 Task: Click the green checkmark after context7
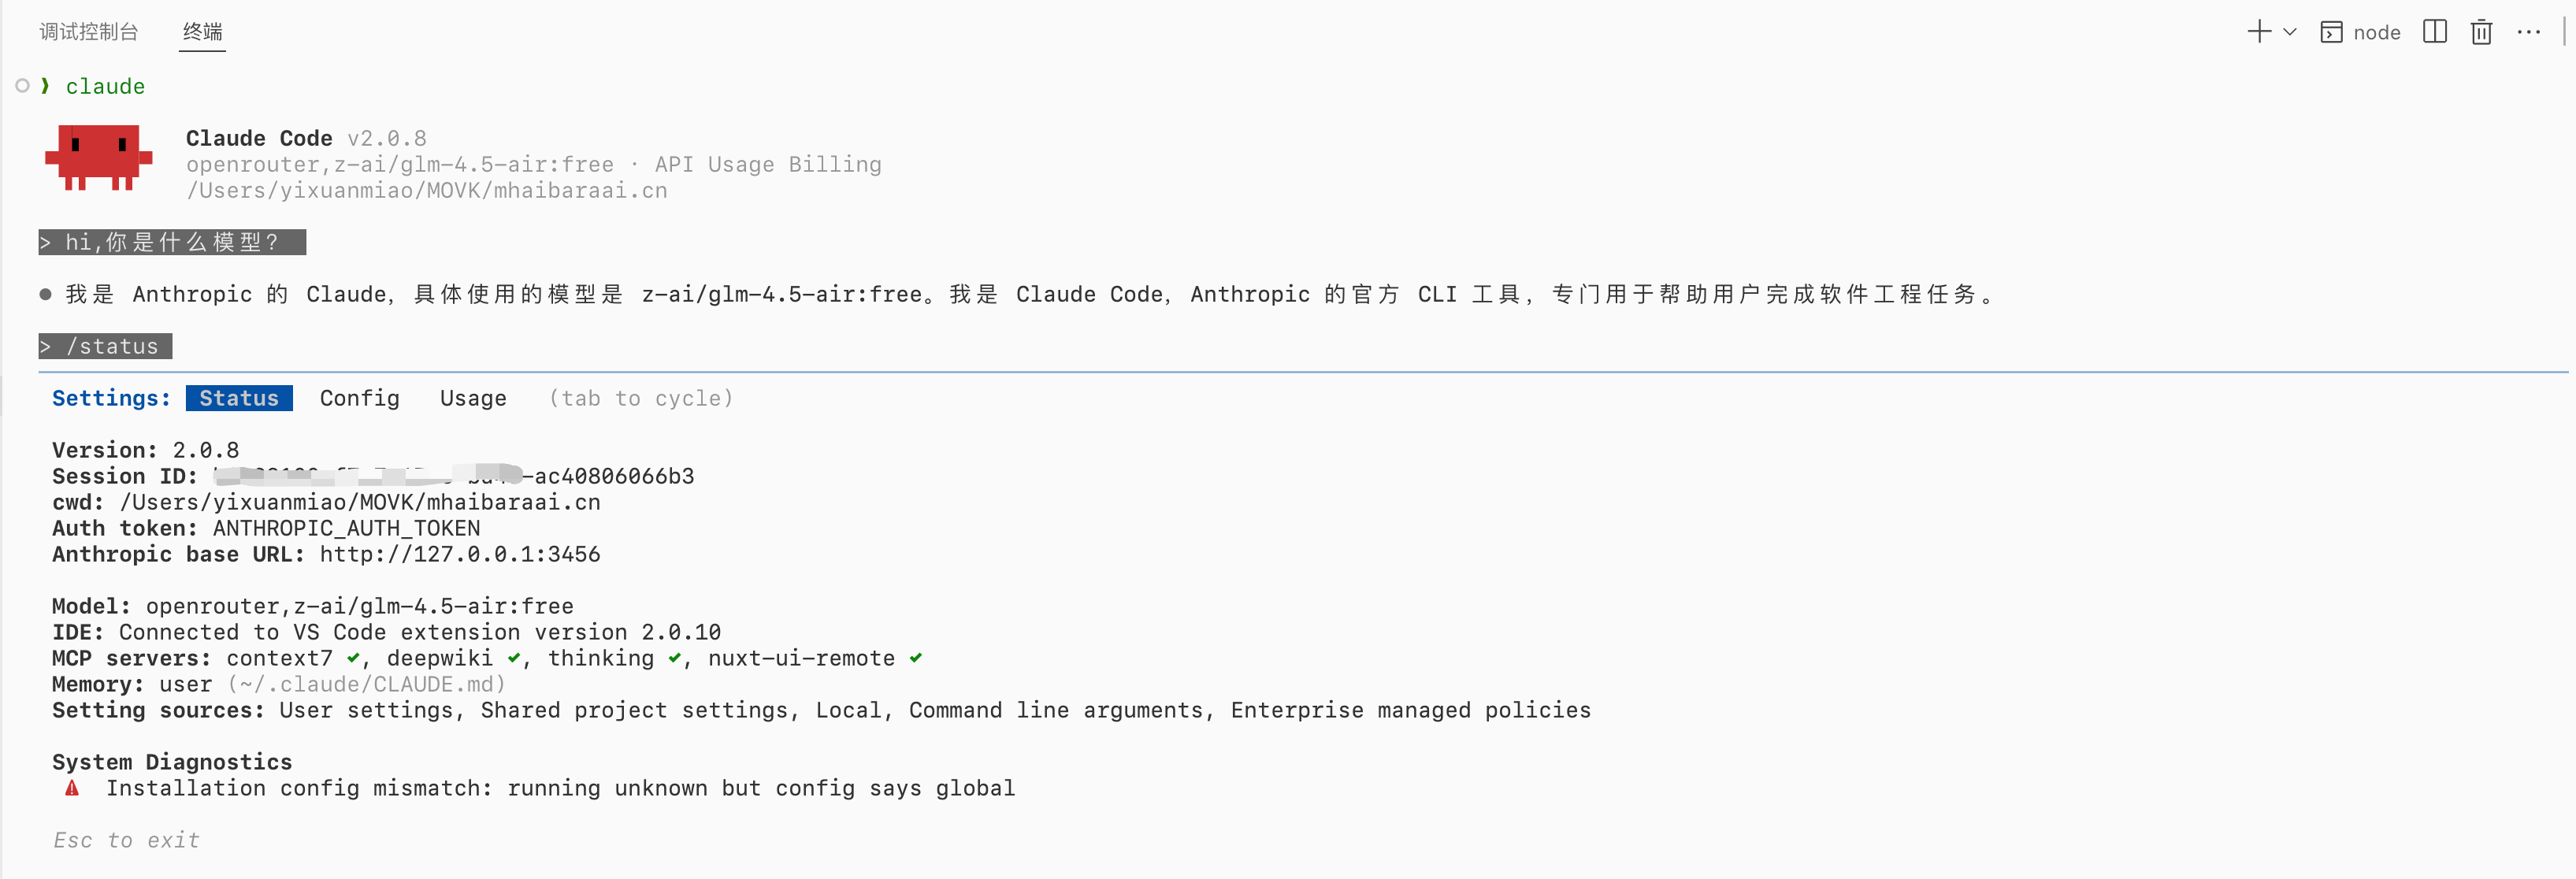click(353, 658)
